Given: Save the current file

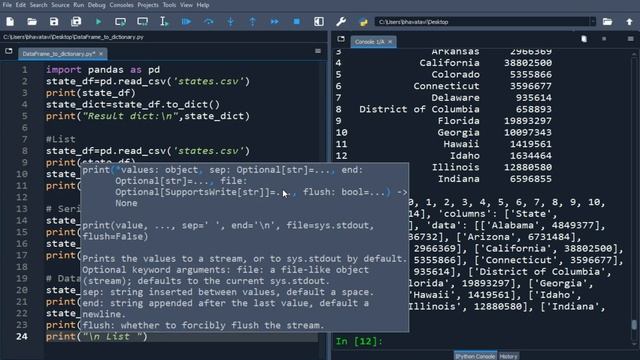Looking at the screenshot, I should [x=54, y=22].
